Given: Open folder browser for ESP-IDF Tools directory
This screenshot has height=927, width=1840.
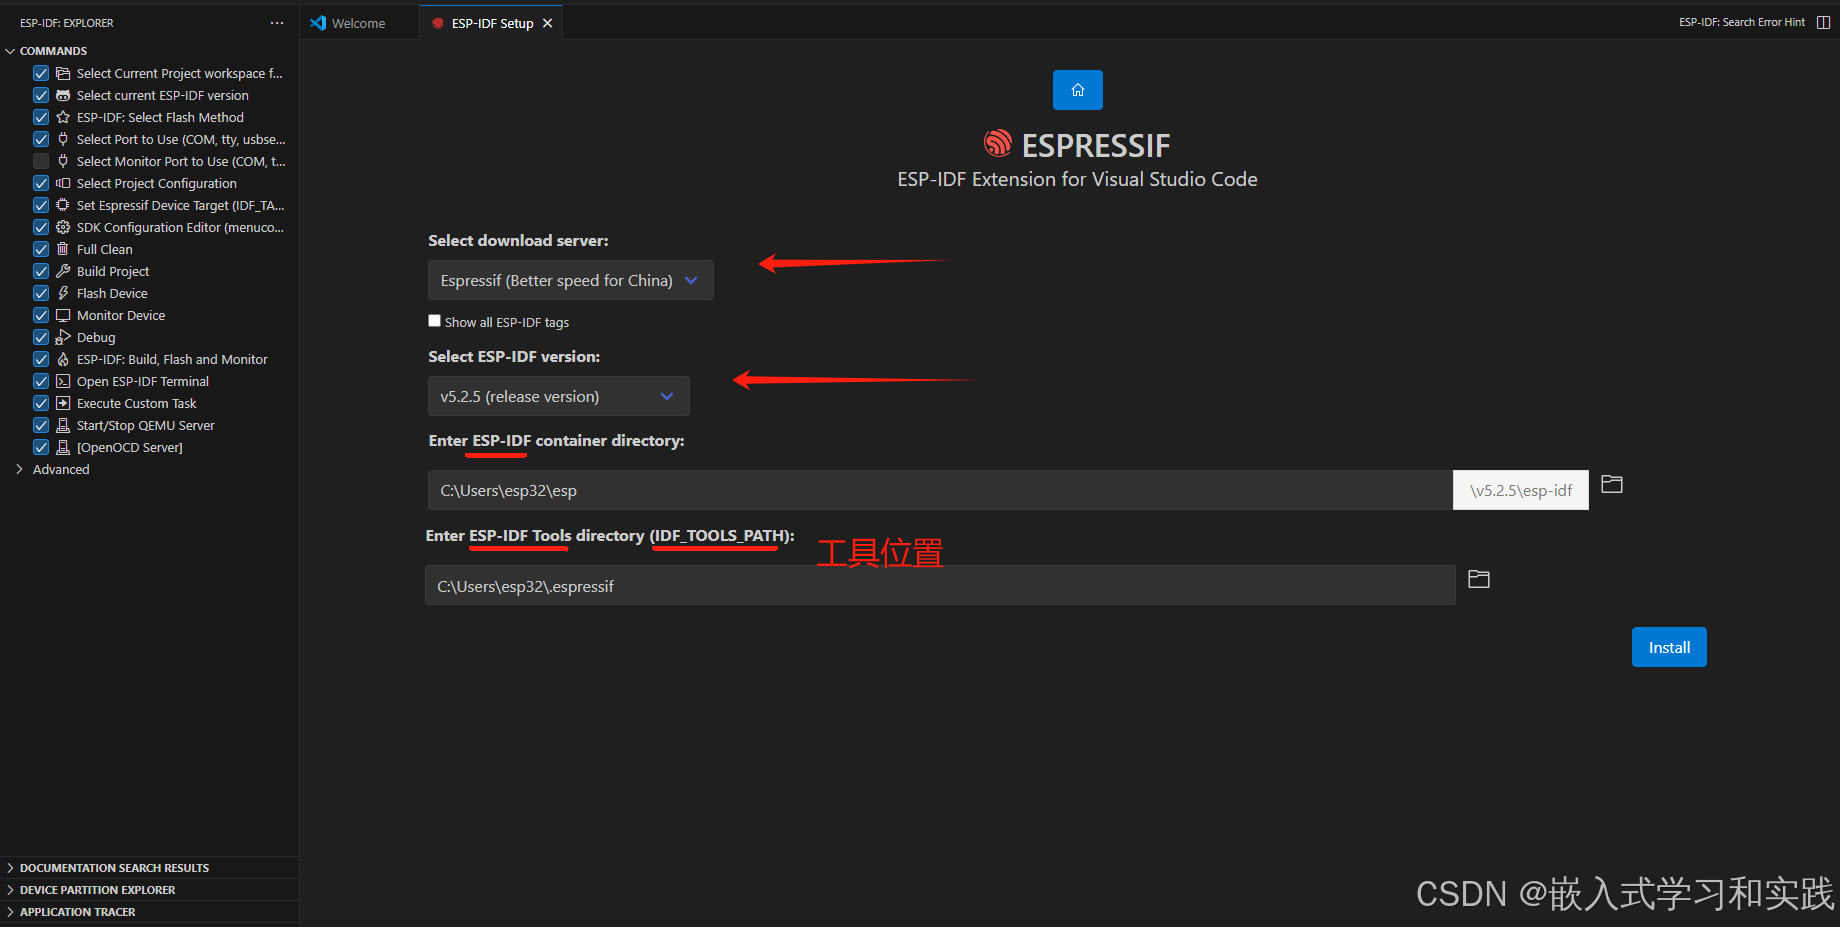Looking at the screenshot, I should (1478, 579).
